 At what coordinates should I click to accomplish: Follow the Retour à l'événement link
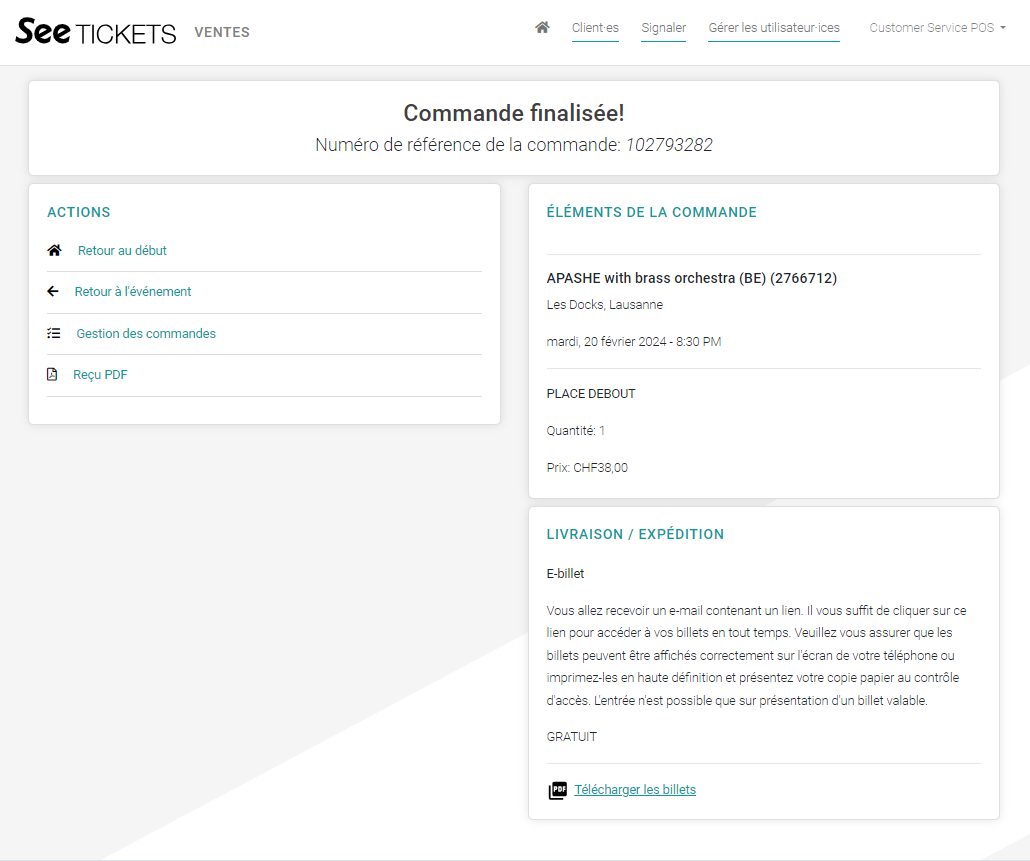point(133,292)
